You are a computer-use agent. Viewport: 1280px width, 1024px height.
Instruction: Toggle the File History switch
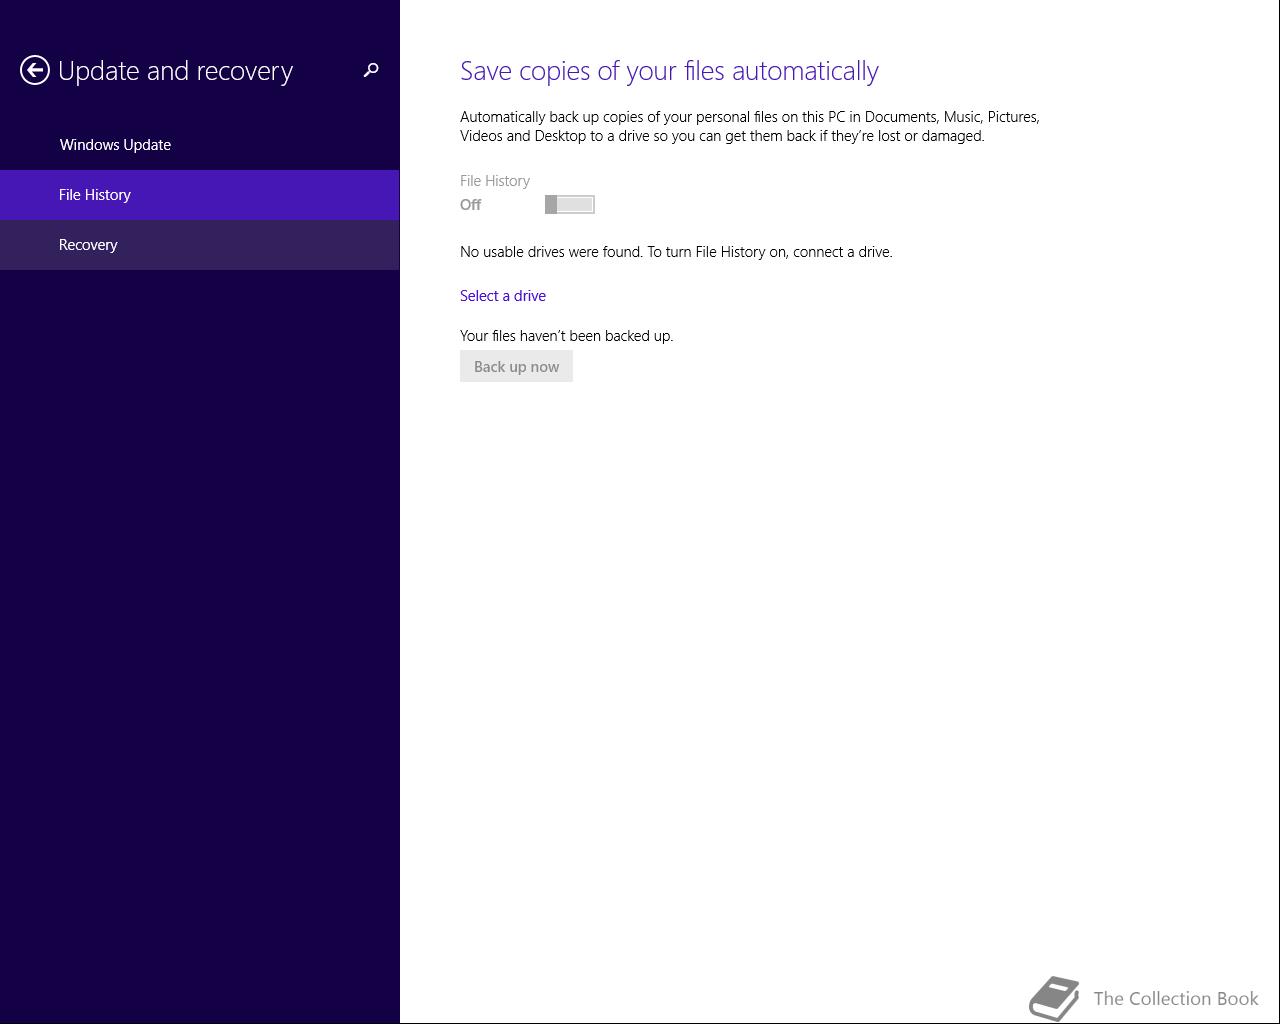(x=570, y=205)
